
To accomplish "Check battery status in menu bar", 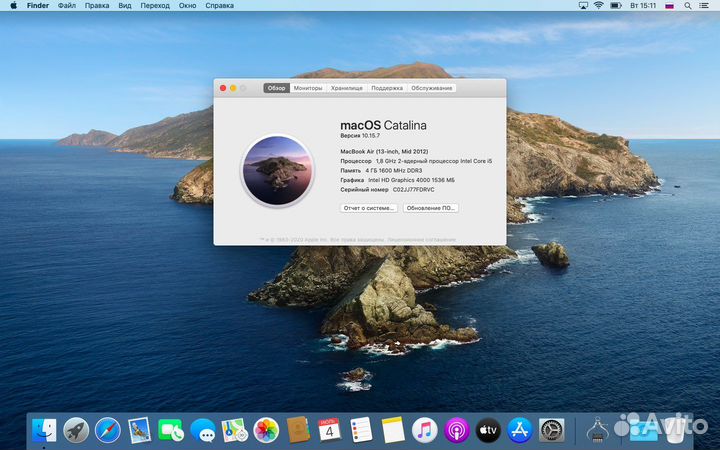I will coord(616,6).
